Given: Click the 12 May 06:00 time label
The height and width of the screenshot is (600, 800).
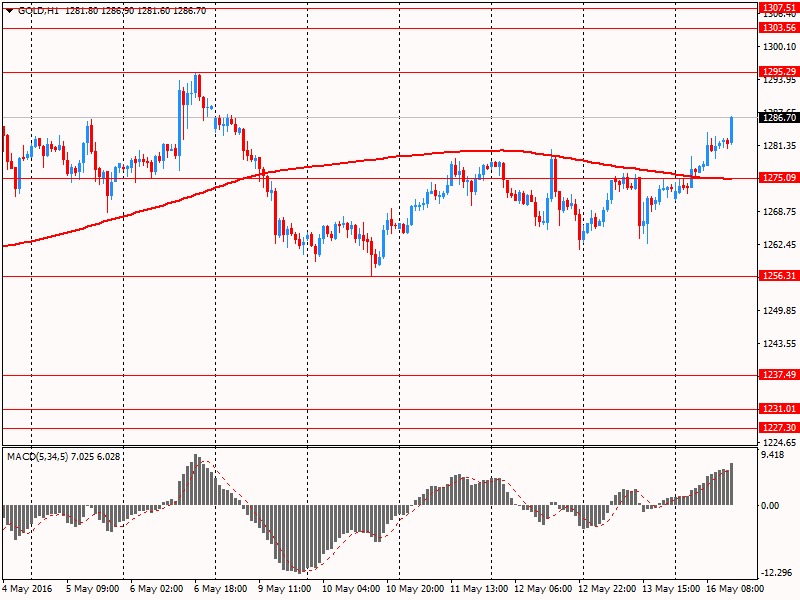Looking at the screenshot, I should pos(543,589).
